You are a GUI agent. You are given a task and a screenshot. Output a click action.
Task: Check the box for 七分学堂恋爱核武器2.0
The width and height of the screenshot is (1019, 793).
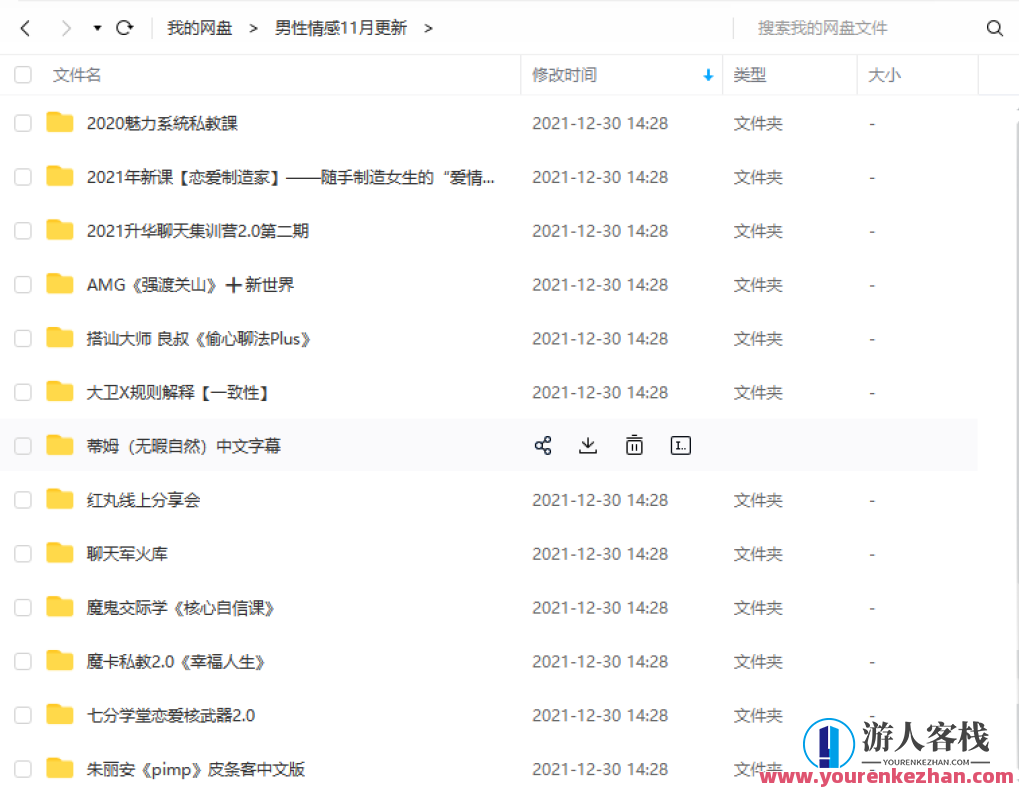[x=23, y=715]
